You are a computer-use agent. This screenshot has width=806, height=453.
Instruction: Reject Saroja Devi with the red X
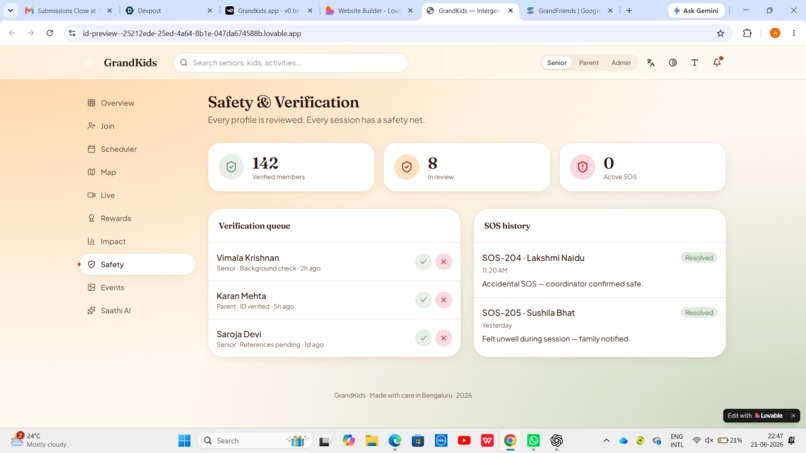click(444, 338)
